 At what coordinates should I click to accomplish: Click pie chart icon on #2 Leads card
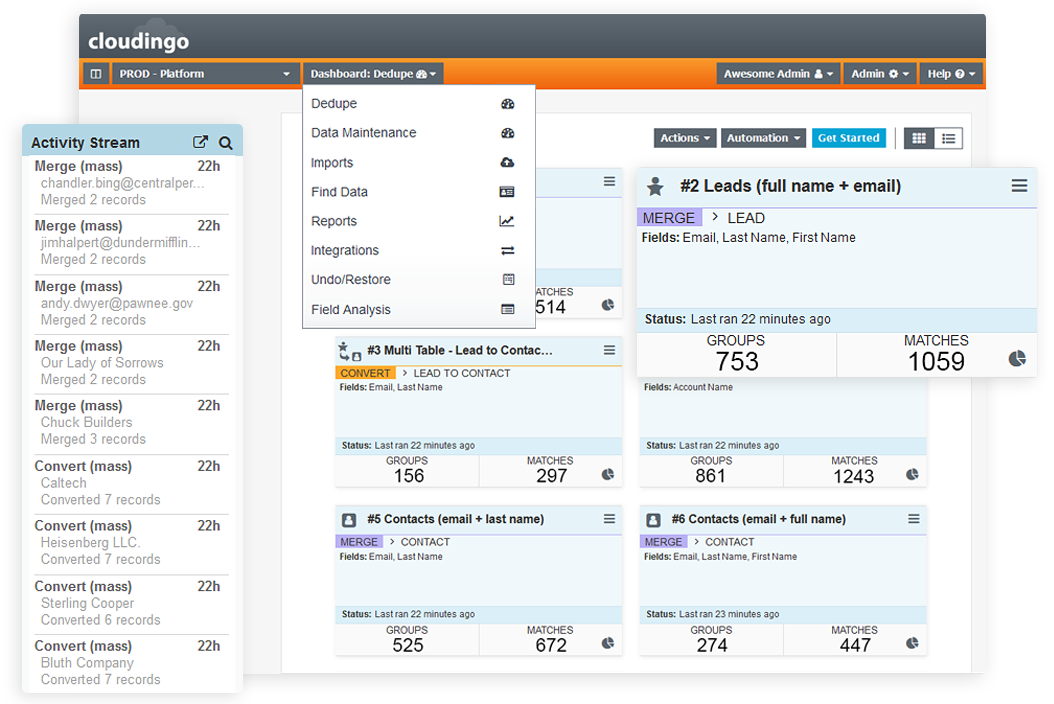point(1017,359)
